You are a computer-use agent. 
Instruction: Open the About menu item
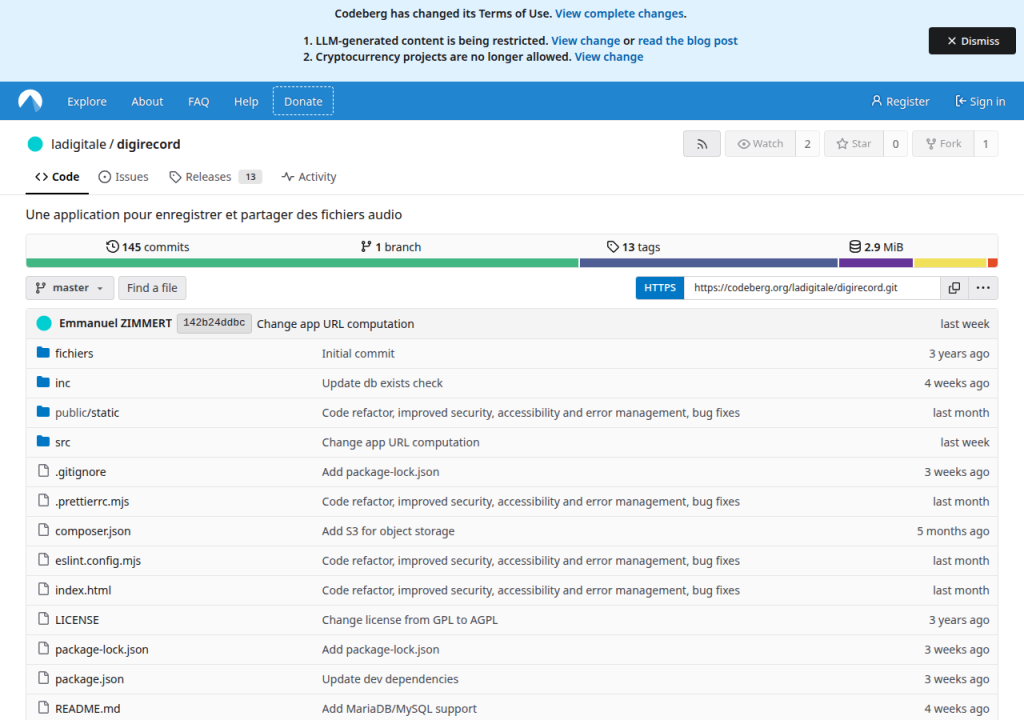(x=147, y=101)
